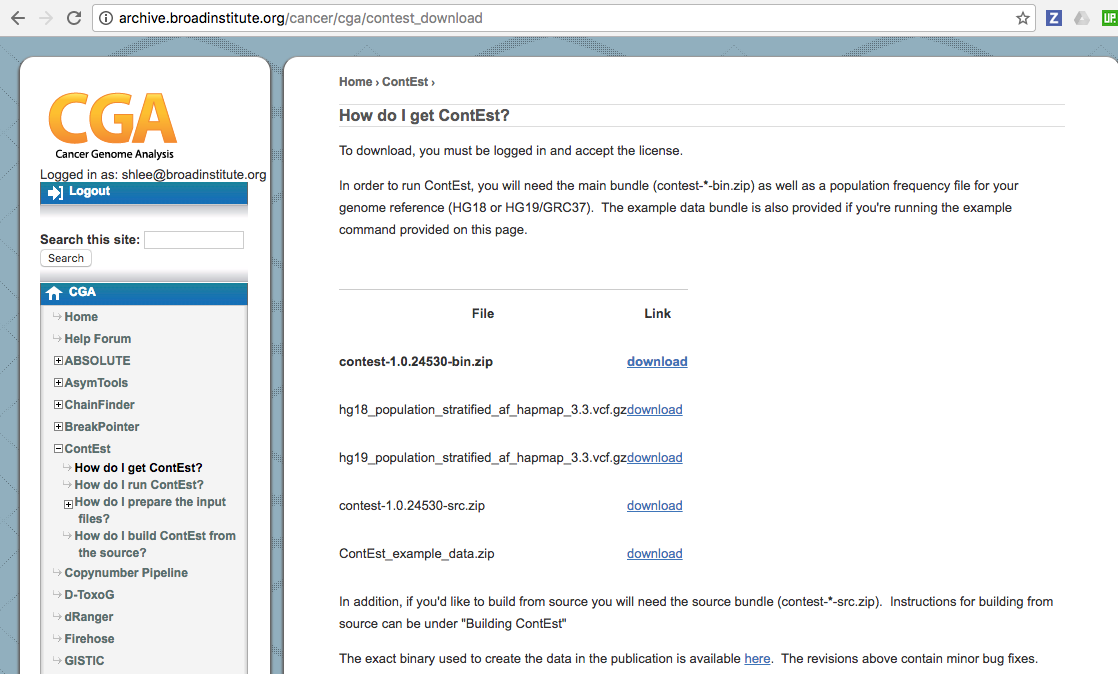Image resolution: width=1118 pixels, height=674 pixels.
Task: Click the 'Link' table column header
Action: click(x=657, y=314)
